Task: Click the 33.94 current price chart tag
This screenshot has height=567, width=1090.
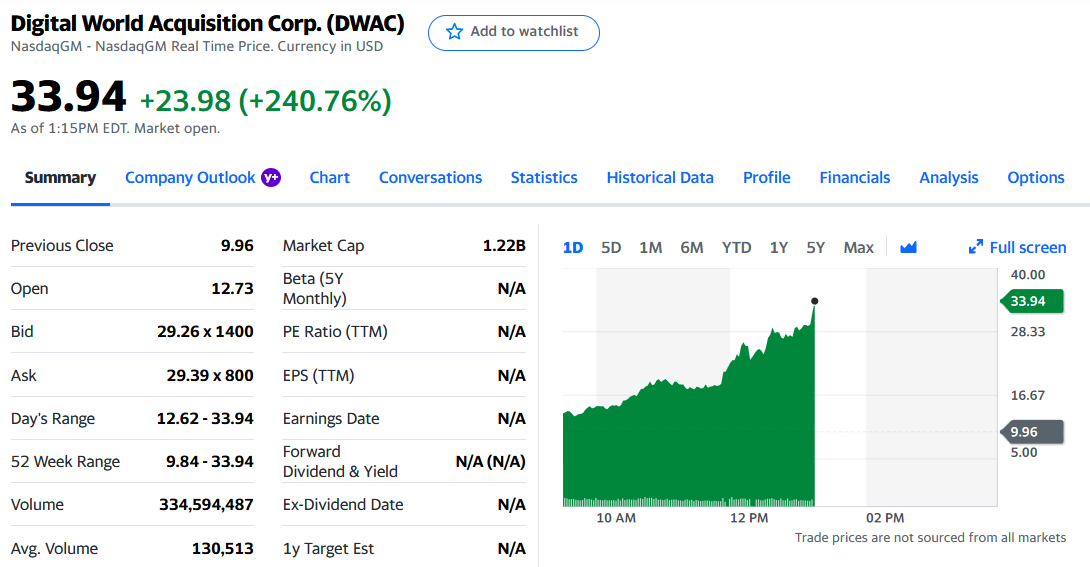Action: (x=1032, y=301)
